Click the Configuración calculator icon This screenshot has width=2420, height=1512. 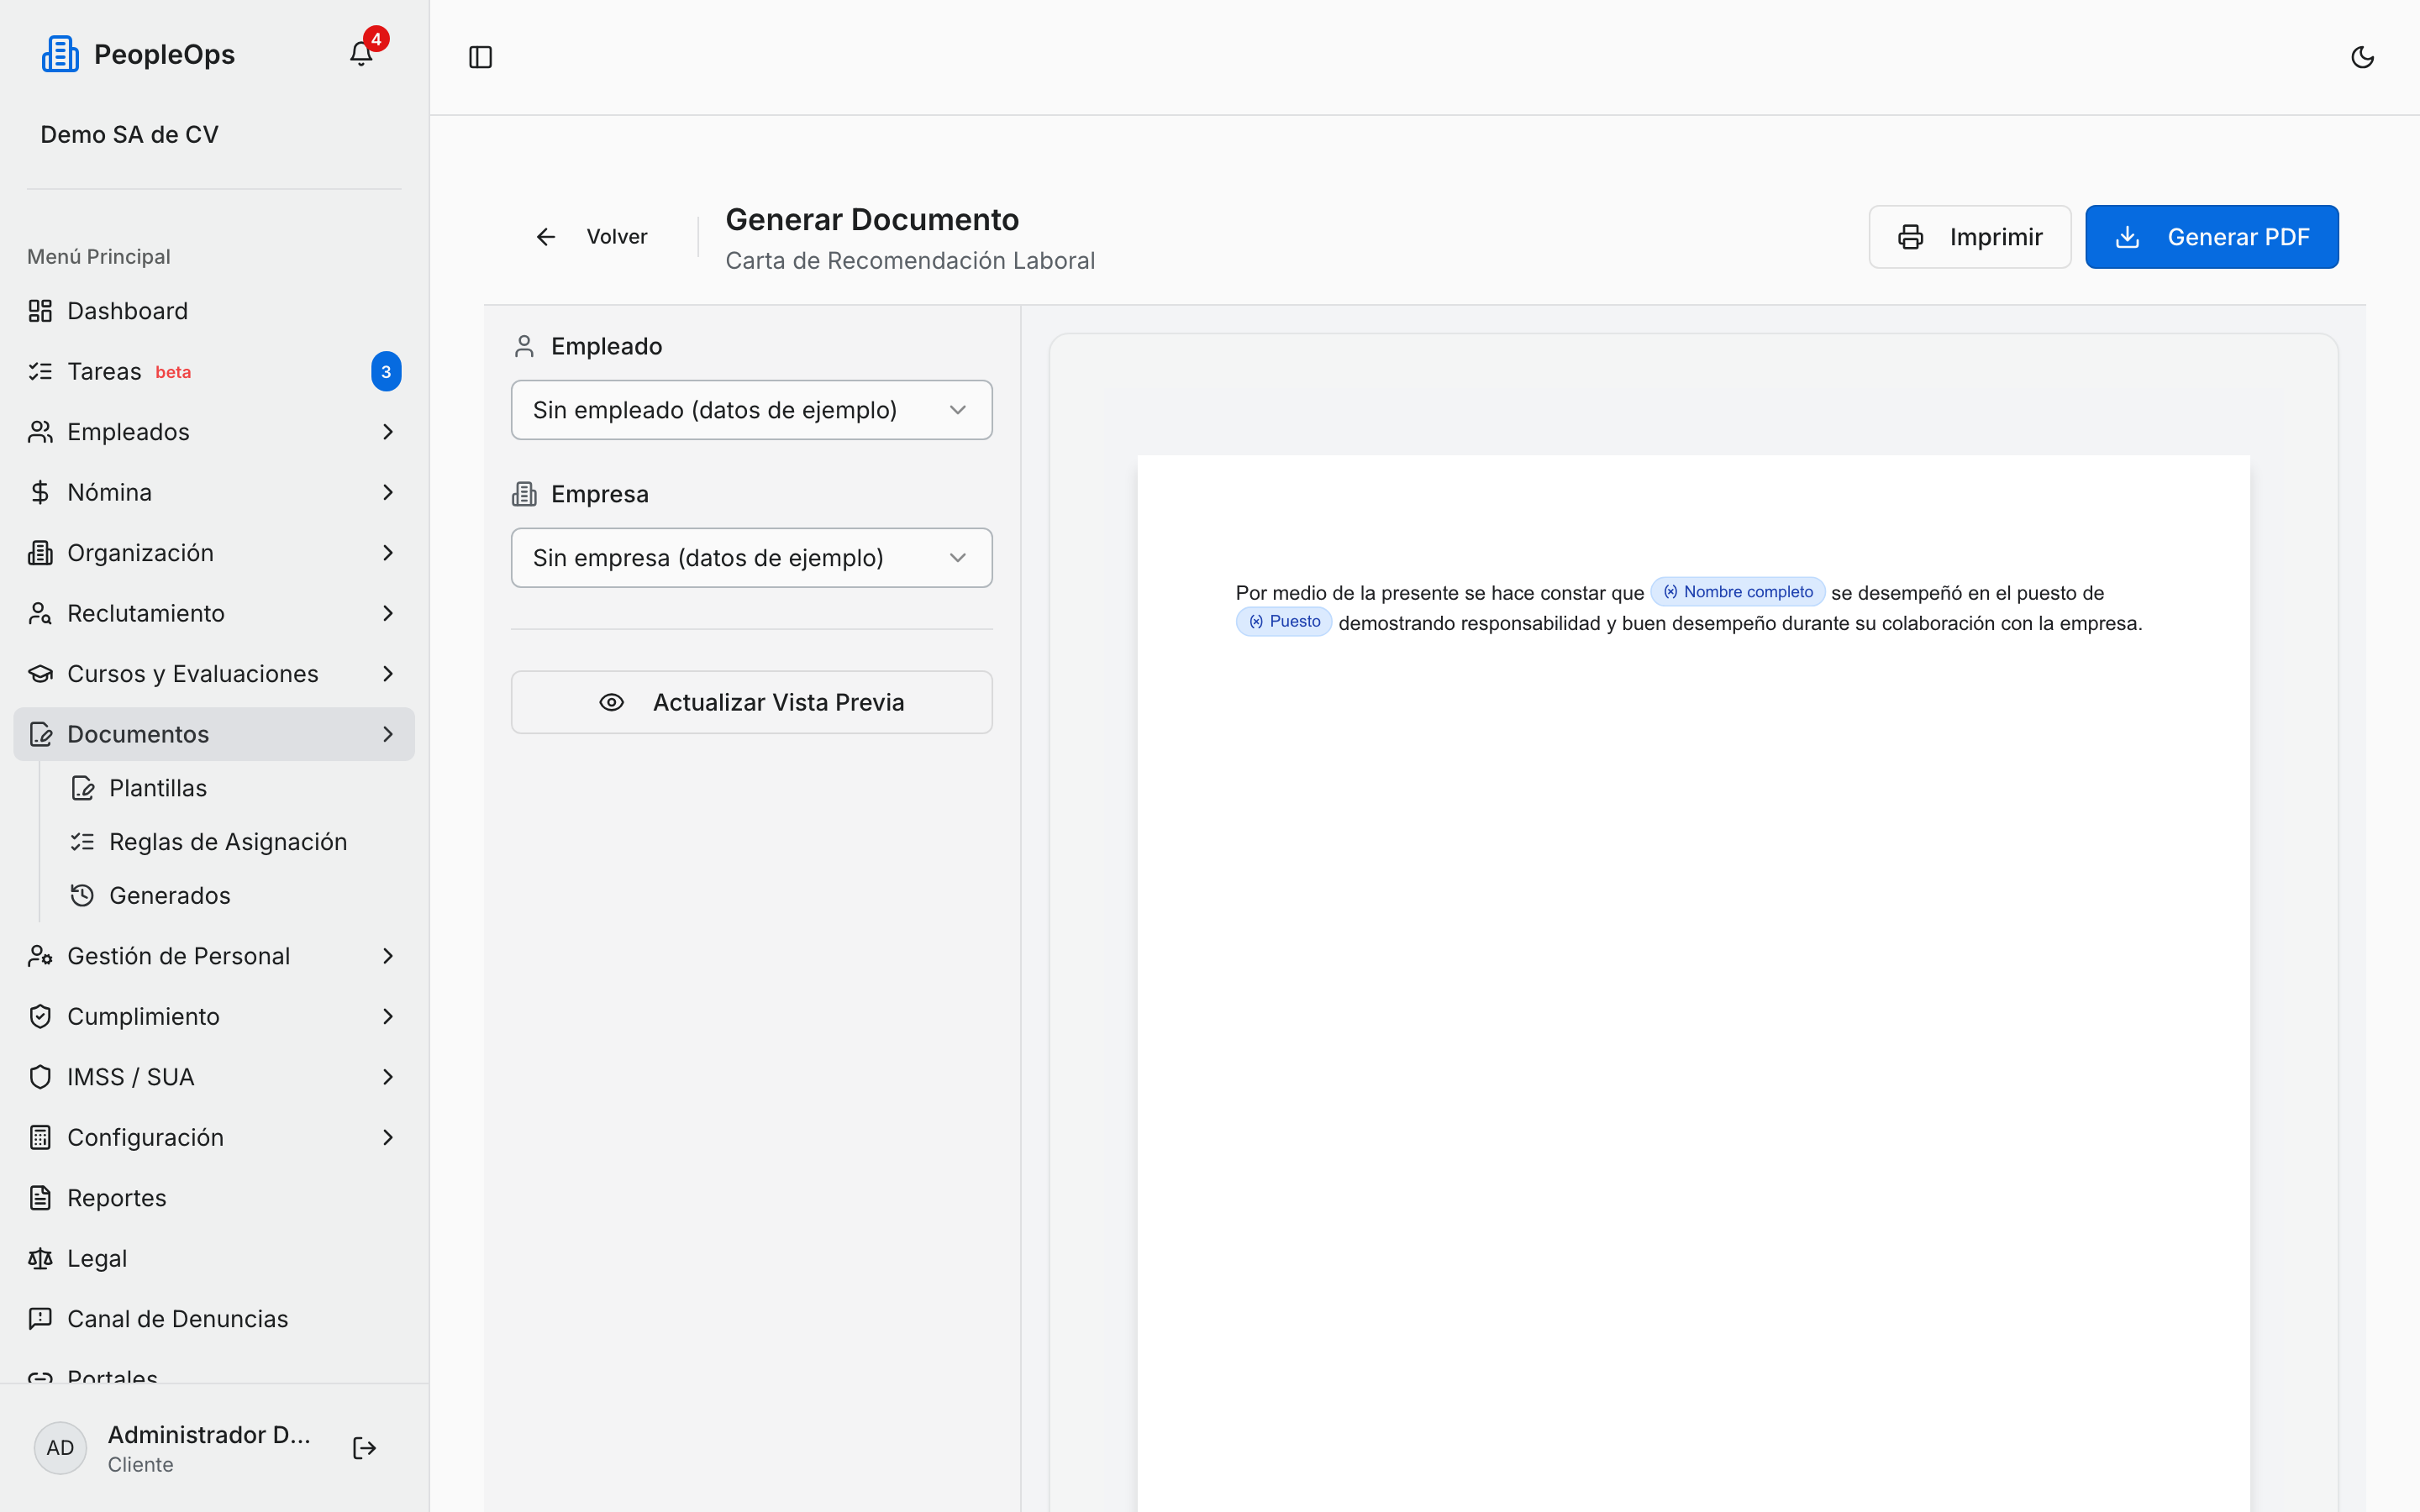(40, 1137)
